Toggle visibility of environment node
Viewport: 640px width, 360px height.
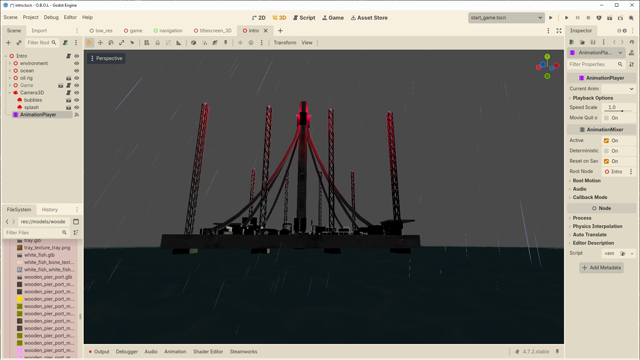coord(76,63)
